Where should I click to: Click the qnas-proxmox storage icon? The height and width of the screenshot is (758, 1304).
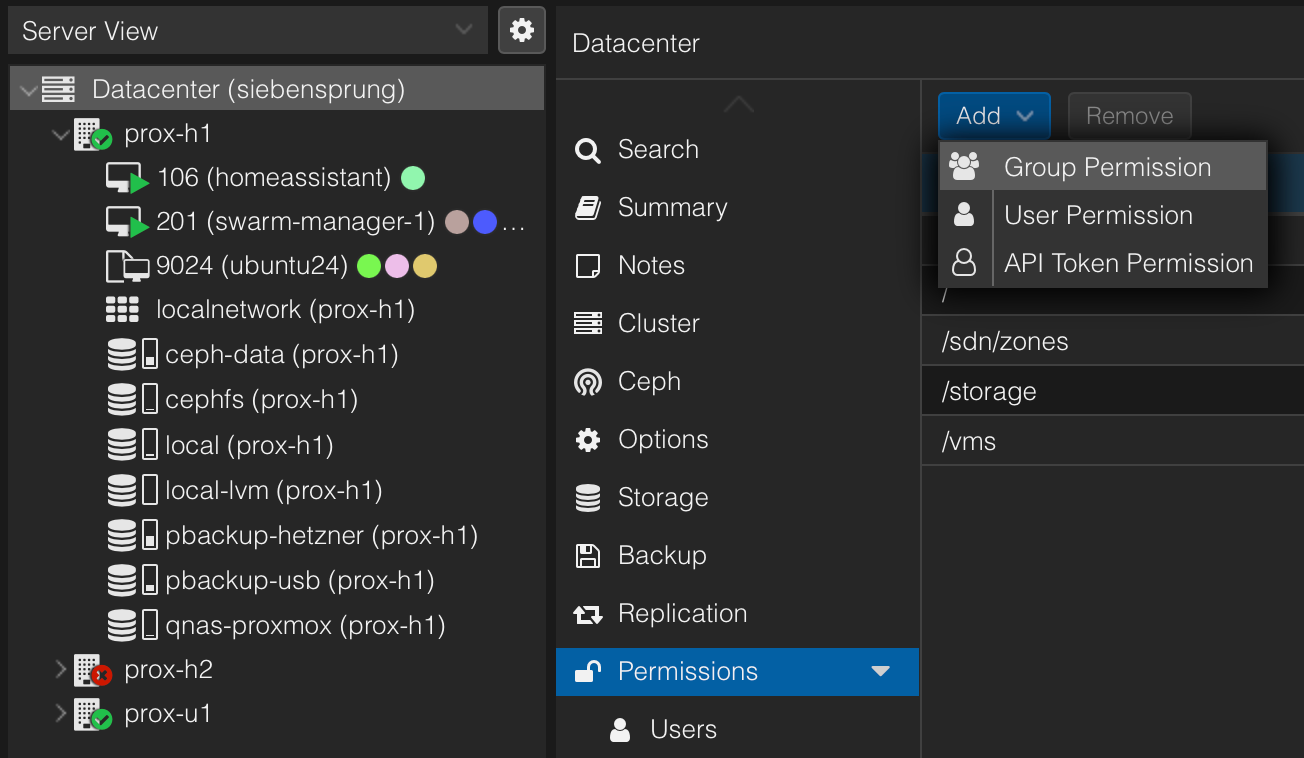[133, 626]
